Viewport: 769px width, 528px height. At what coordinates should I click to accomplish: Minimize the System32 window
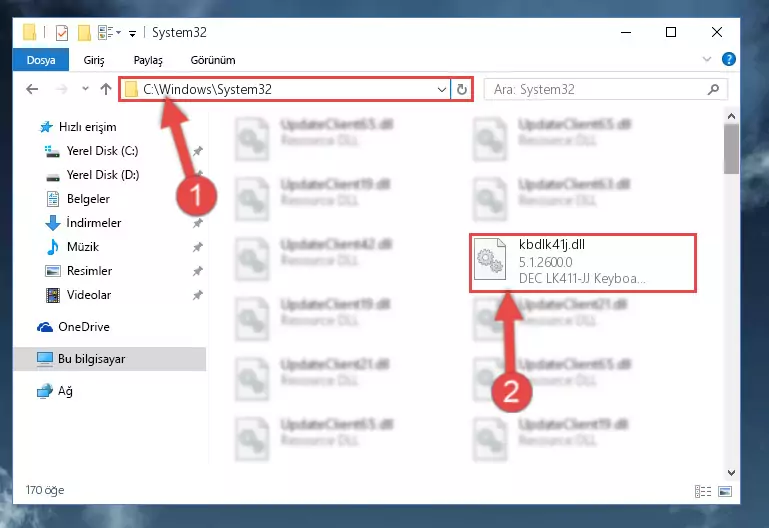[x=626, y=32]
